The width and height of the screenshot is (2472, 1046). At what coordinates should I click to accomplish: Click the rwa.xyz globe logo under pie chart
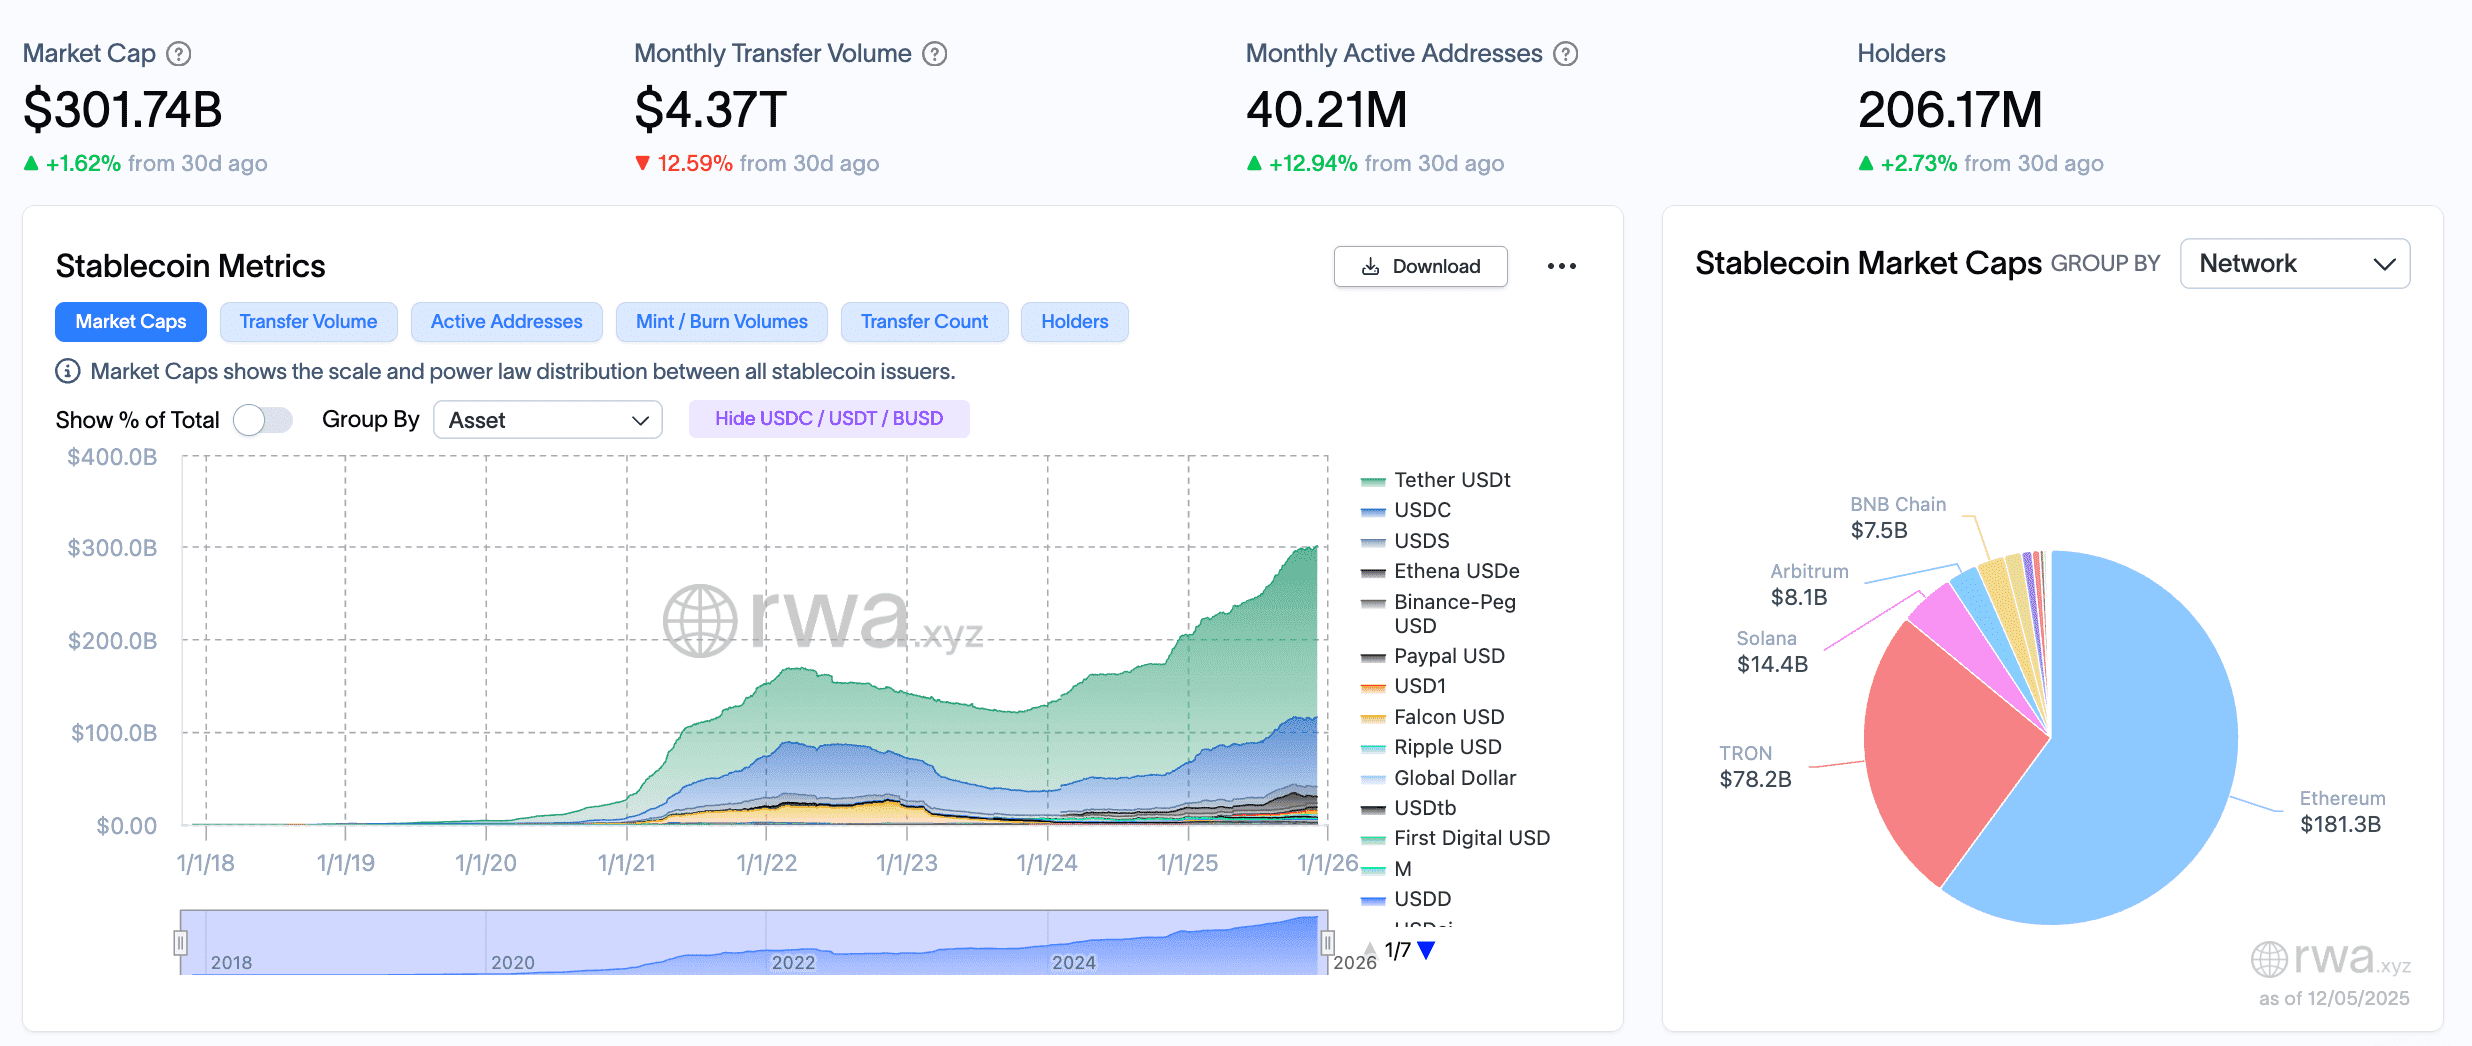tap(2269, 960)
